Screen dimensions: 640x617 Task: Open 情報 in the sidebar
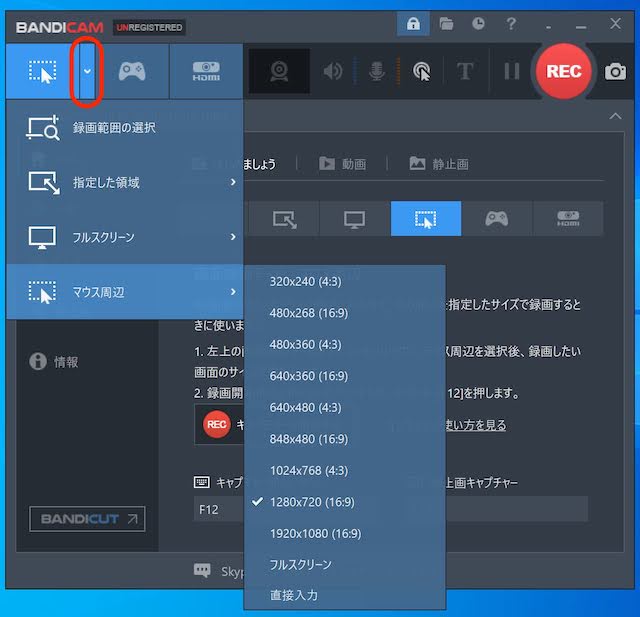[x=54, y=362]
